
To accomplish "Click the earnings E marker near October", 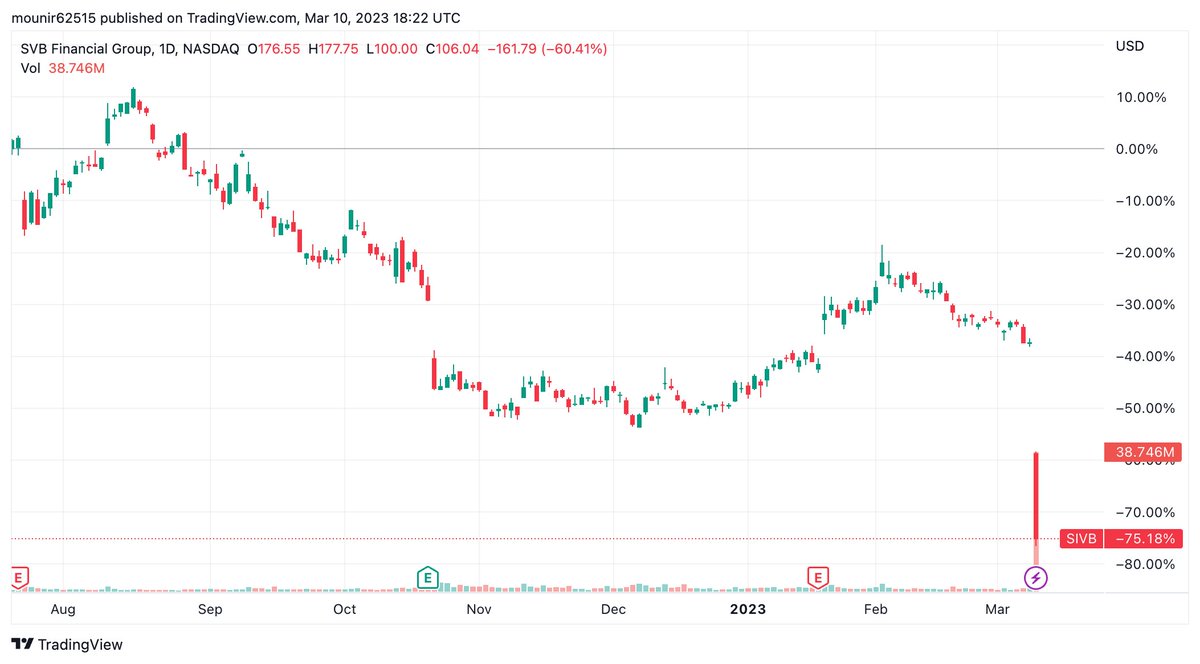I will [427, 577].
